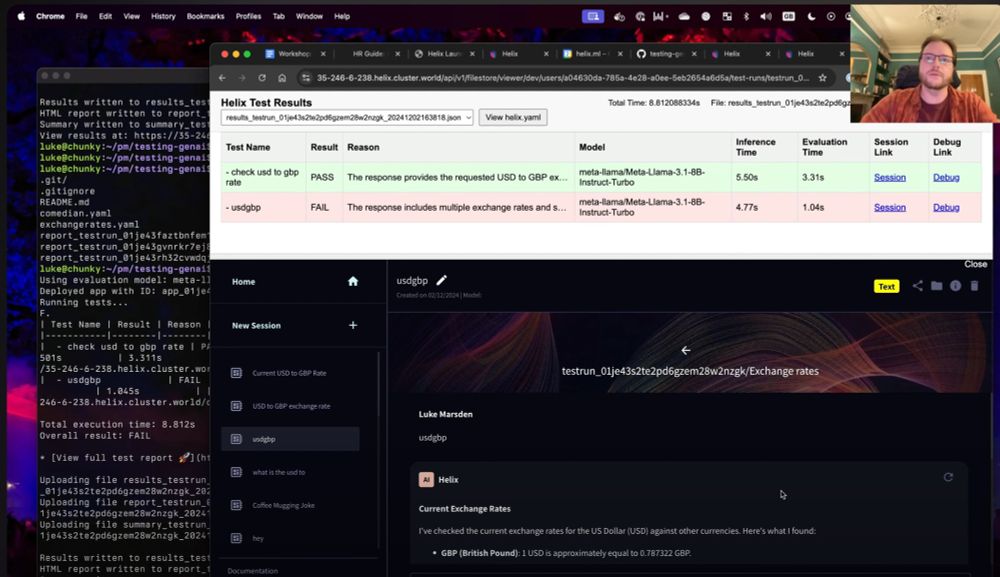Open the results JSON file dropdown
Image resolution: width=1000 pixels, height=577 pixels.
click(347, 117)
